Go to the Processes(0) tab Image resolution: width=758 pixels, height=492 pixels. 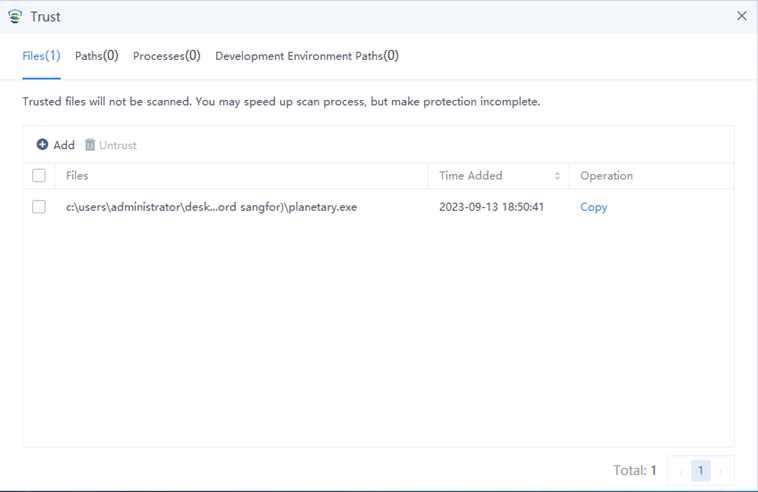[x=167, y=56]
